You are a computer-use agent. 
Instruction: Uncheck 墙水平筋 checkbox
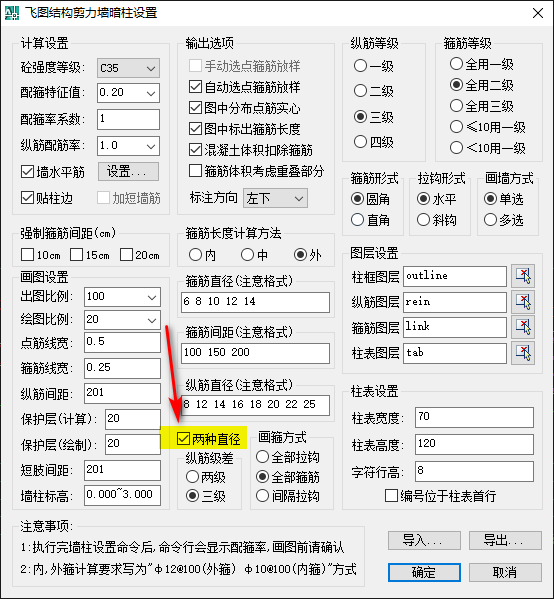tap(28, 172)
